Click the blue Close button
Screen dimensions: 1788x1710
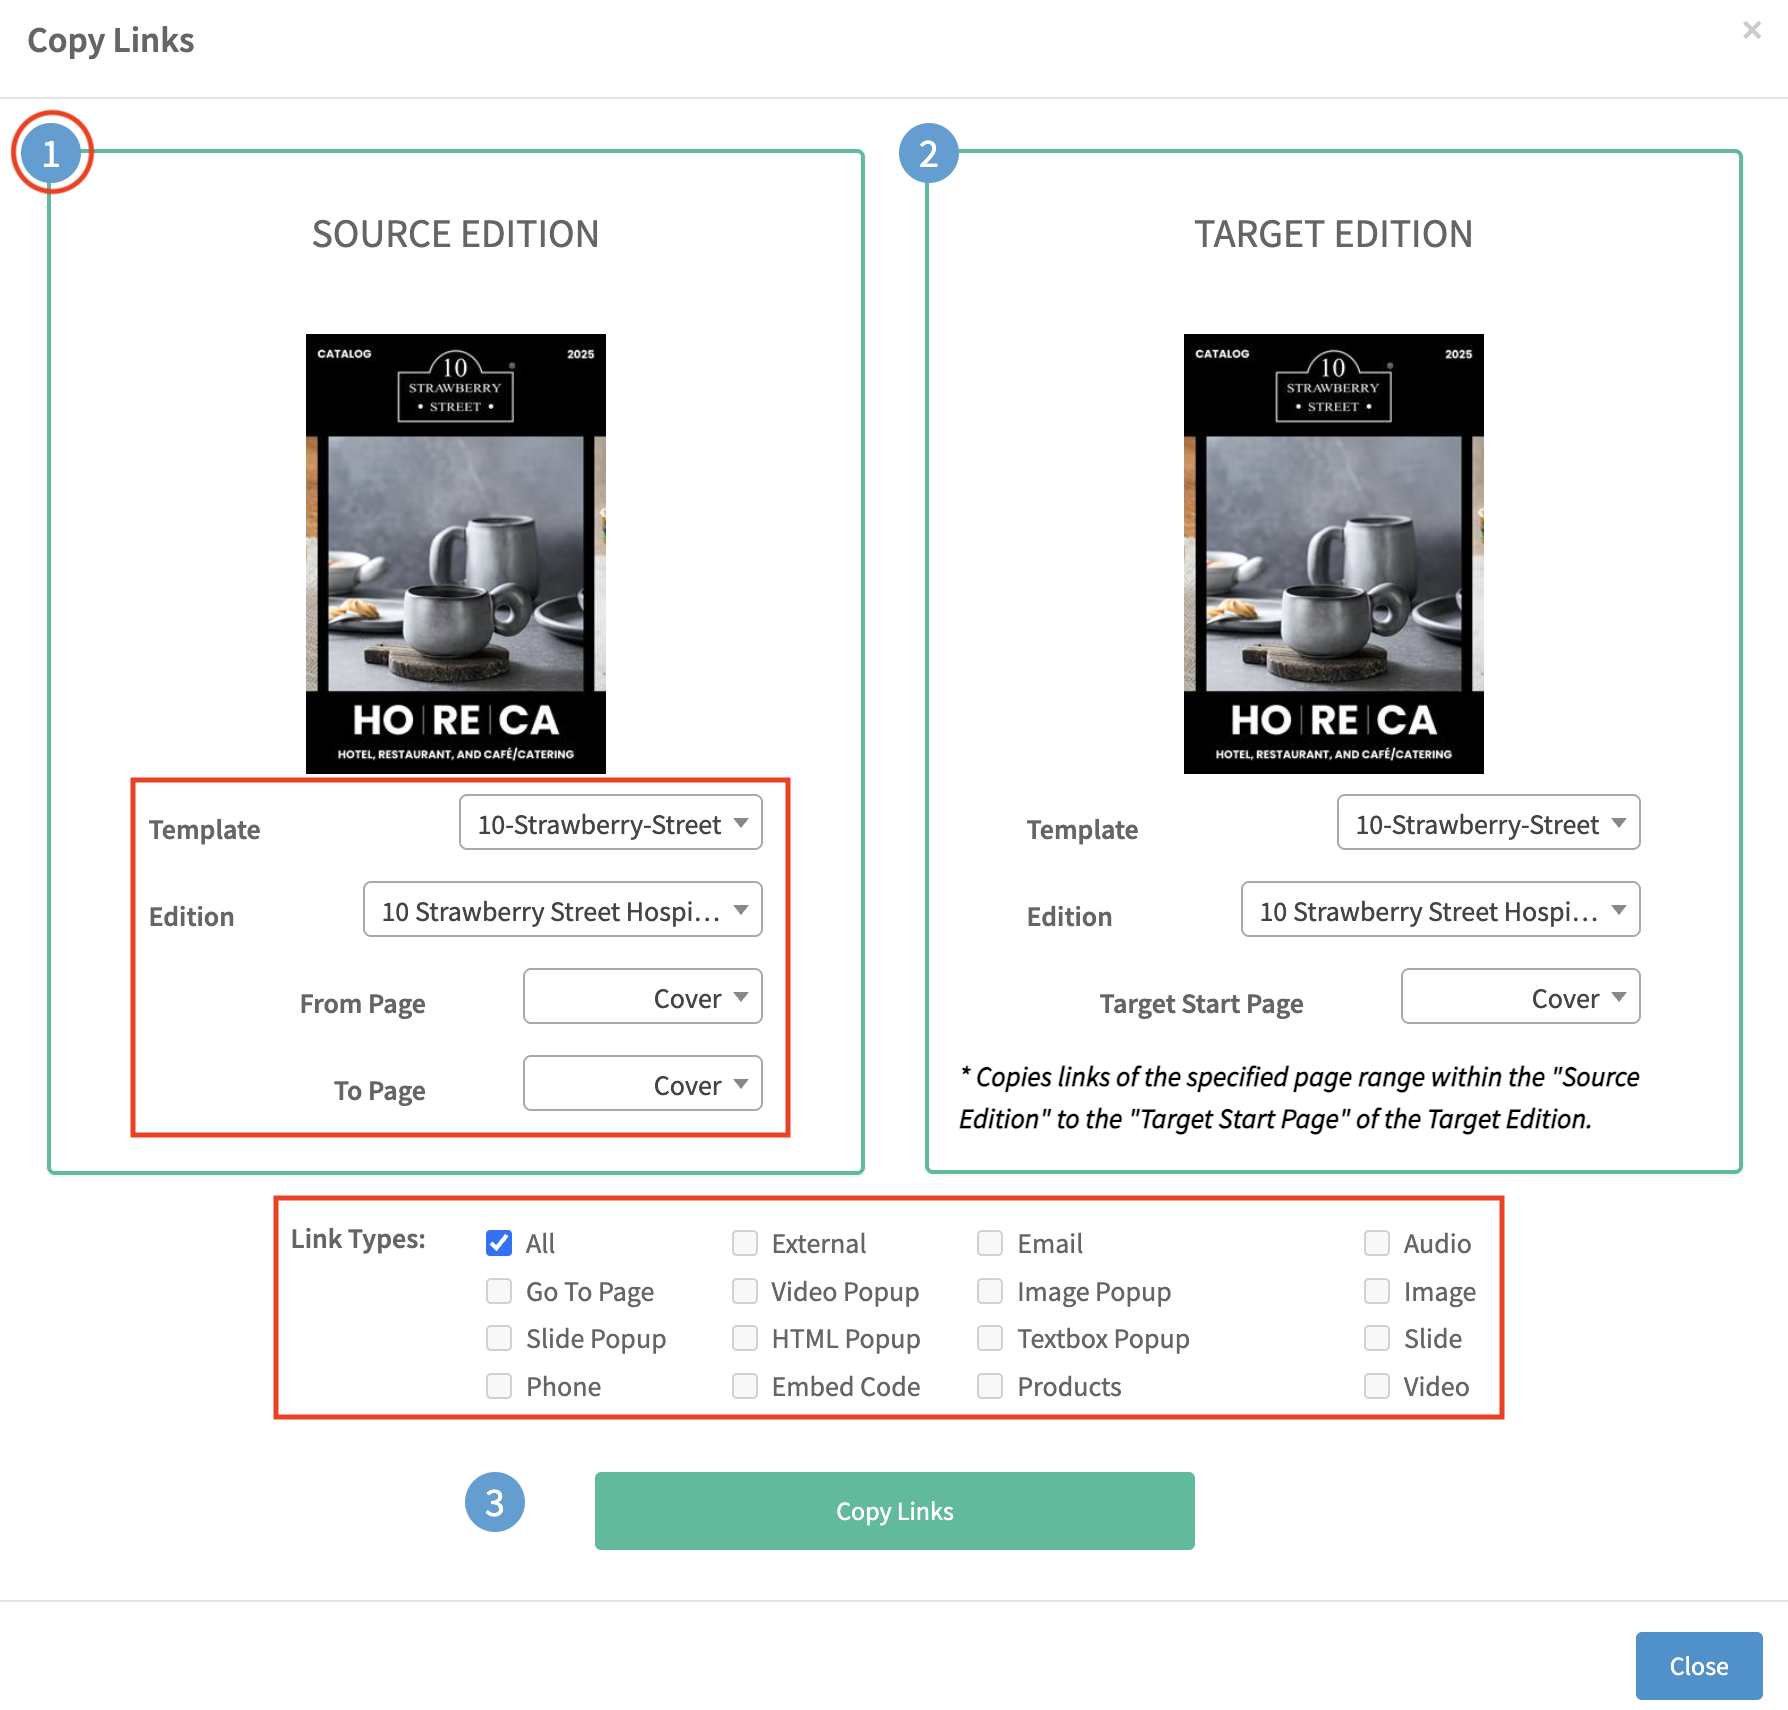point(1698,1666)
